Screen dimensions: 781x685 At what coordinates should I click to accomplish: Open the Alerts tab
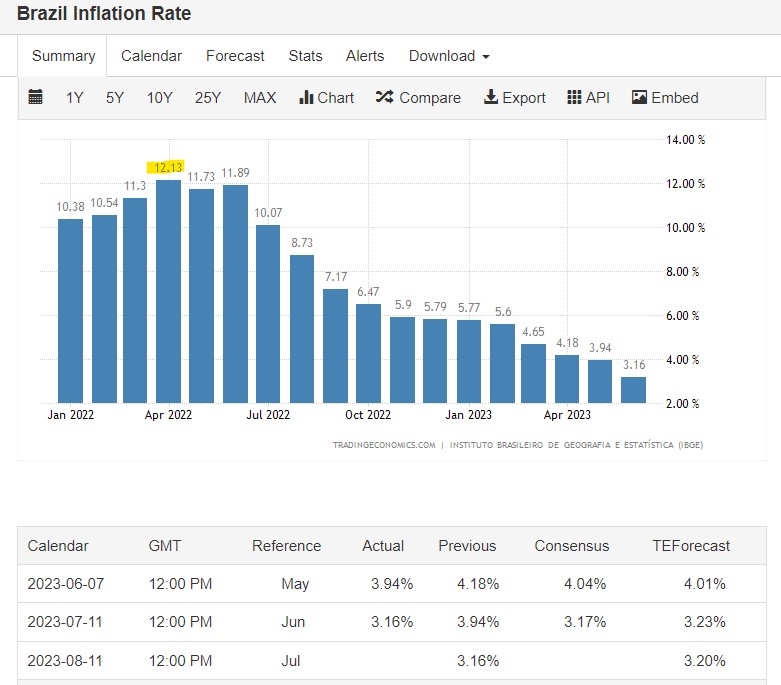coord(365,56)
